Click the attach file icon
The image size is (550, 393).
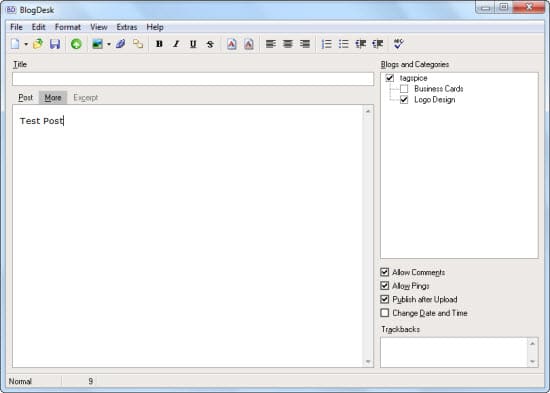[x=121, y=44]
